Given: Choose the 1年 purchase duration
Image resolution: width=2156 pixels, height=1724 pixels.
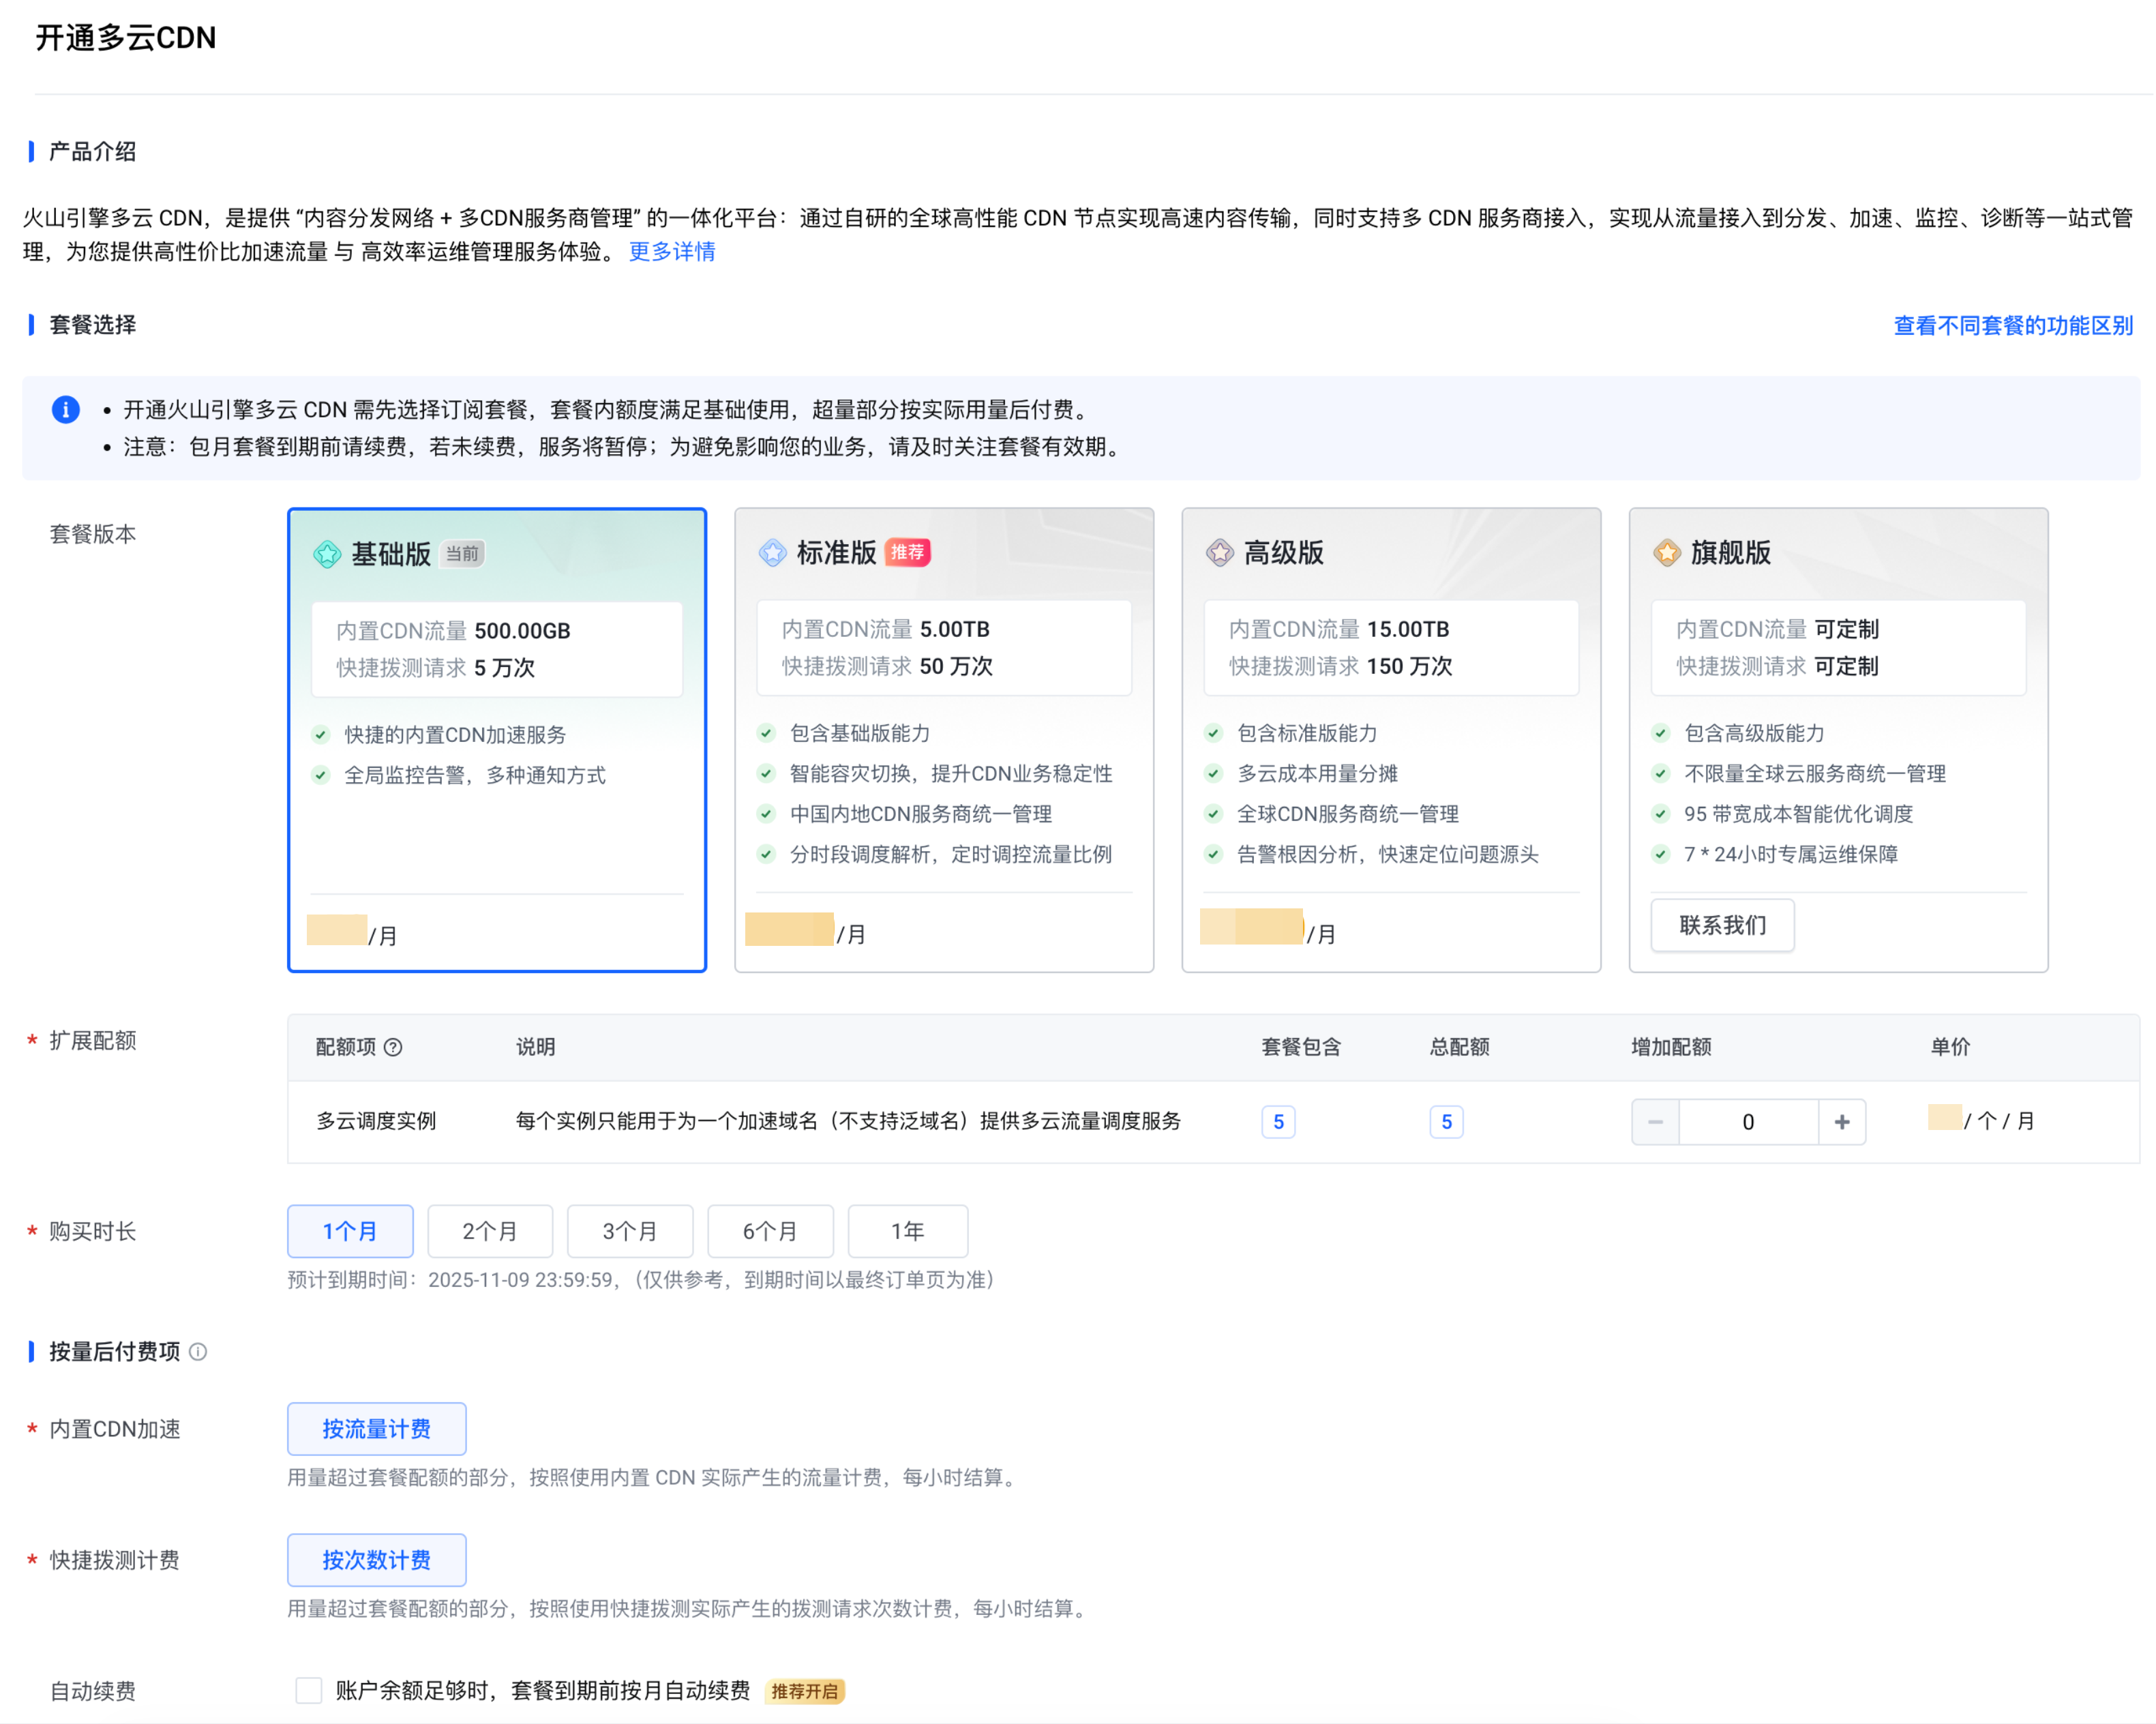Looking at the screenshot, I should click(908, 1232).
